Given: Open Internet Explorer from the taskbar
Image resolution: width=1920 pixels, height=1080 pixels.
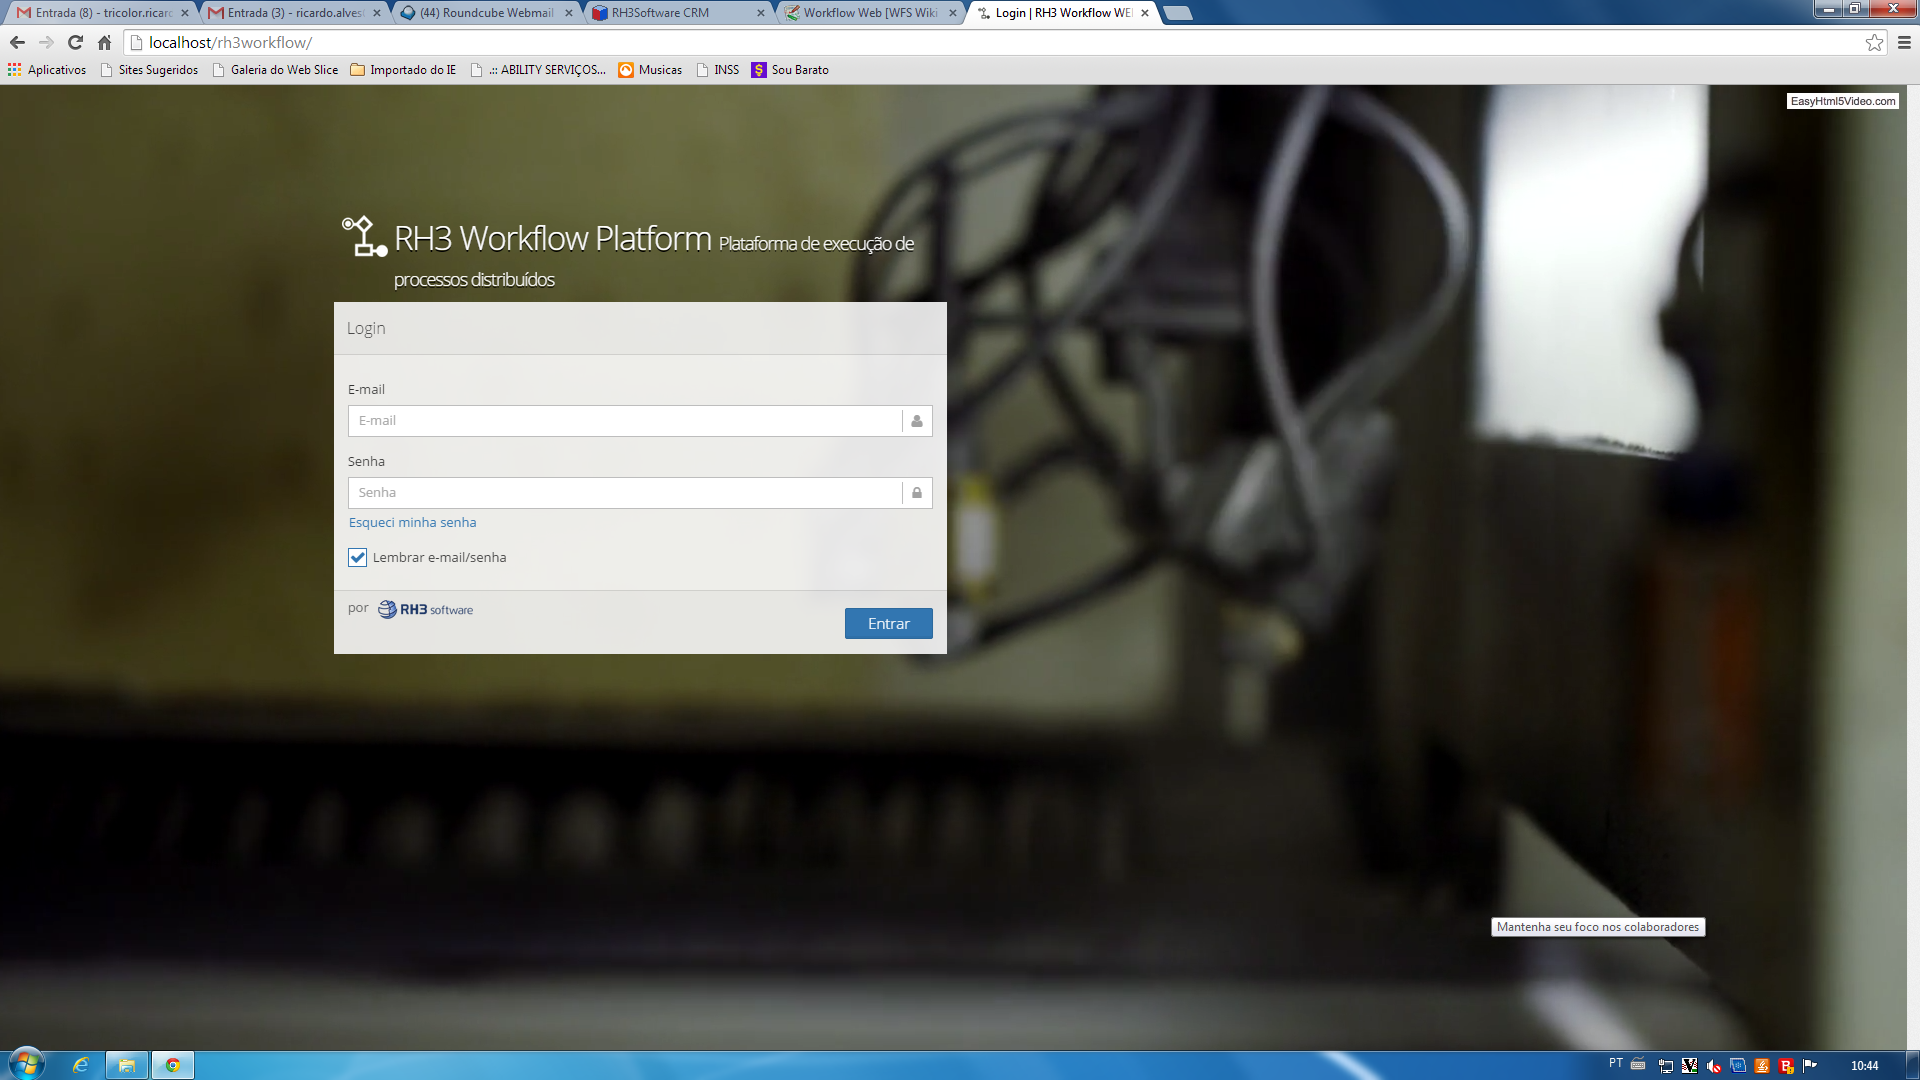Looking at the screenshot, I should click(81, 1065).
